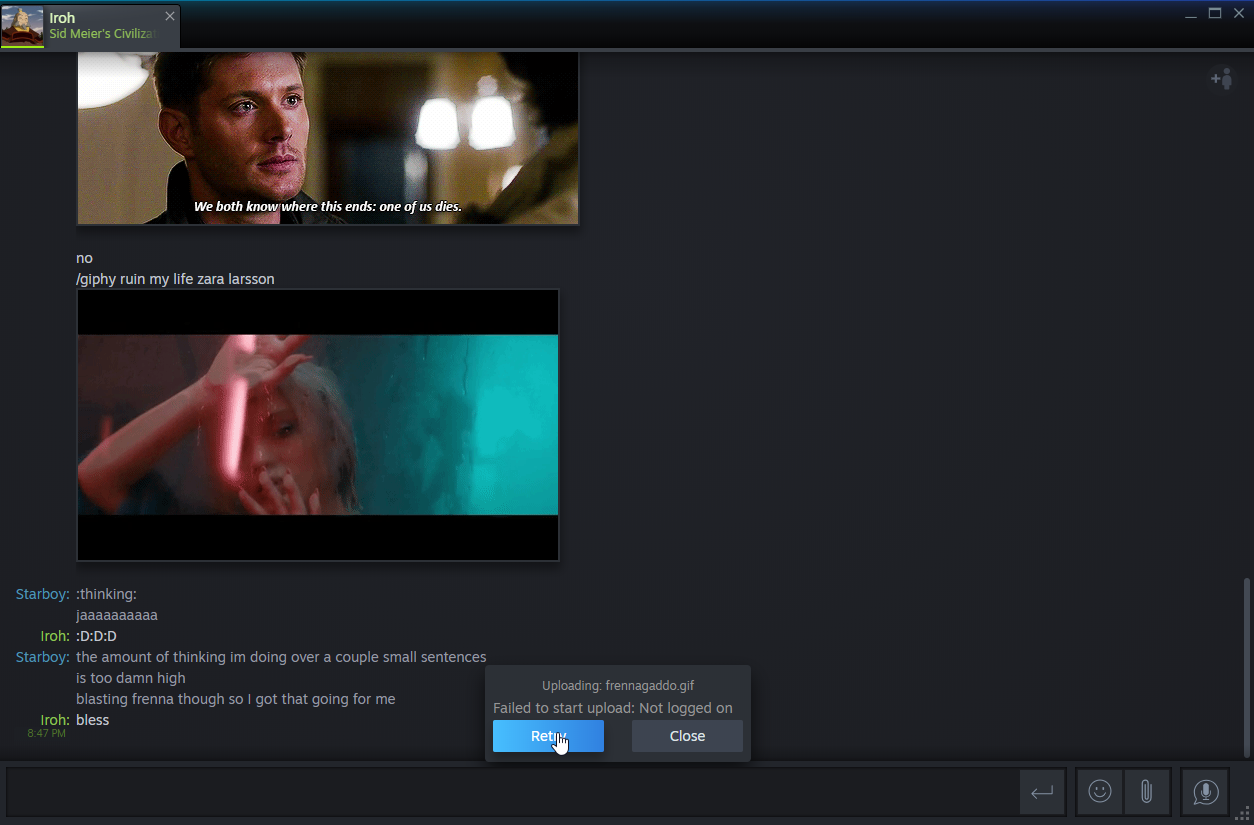The height and width of the screenshot is (825, 1254).
Task: Focus the message text input box
Action: 510,792
